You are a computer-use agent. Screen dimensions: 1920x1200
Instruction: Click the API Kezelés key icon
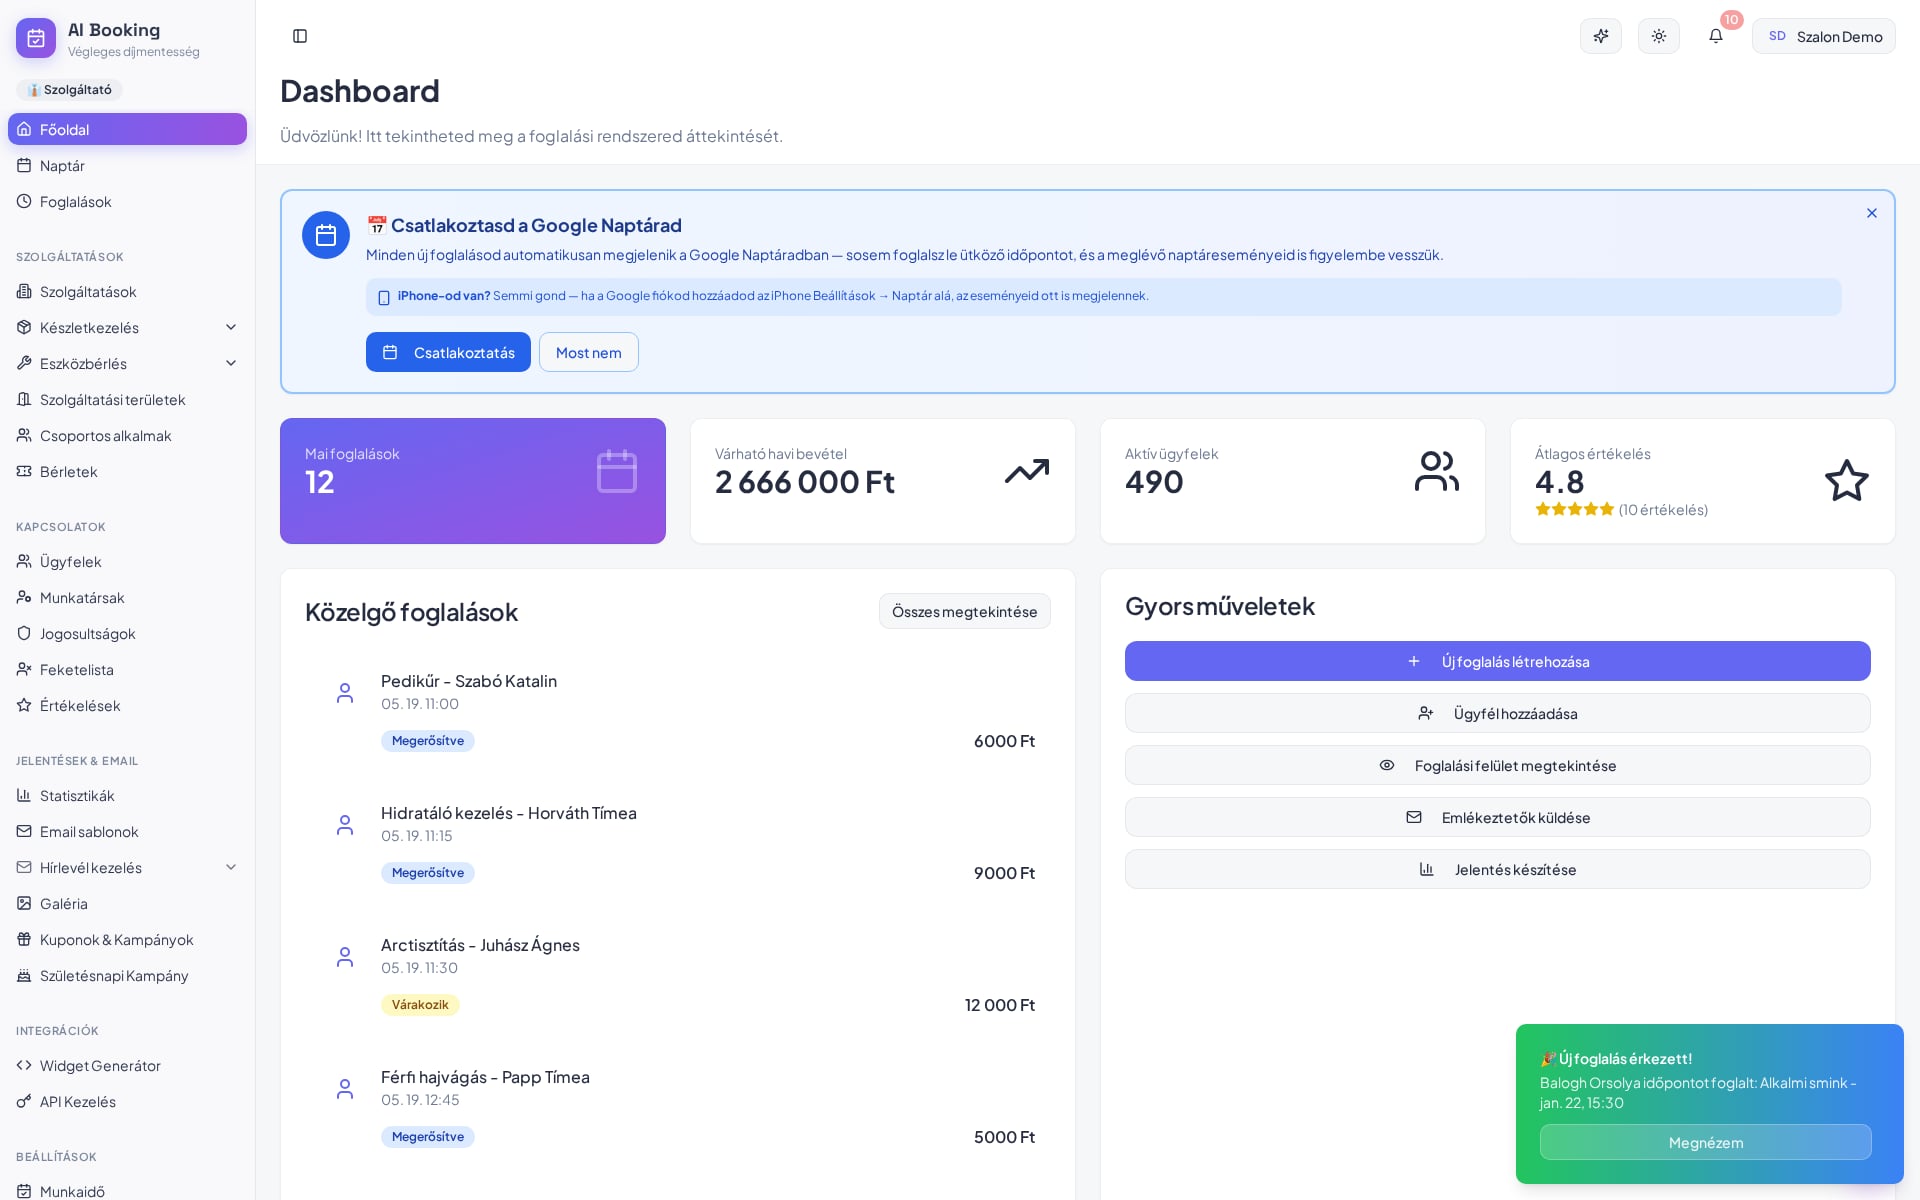point(24,1101)
